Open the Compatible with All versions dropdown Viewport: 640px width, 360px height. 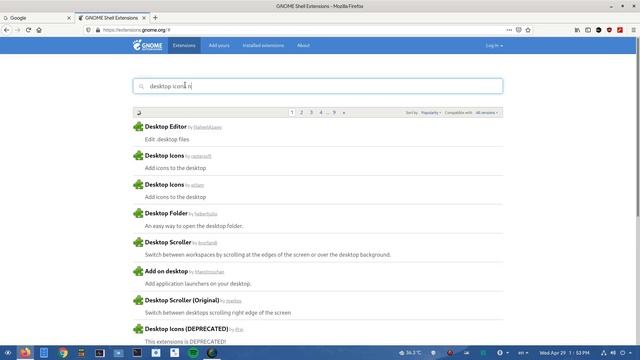487,113
